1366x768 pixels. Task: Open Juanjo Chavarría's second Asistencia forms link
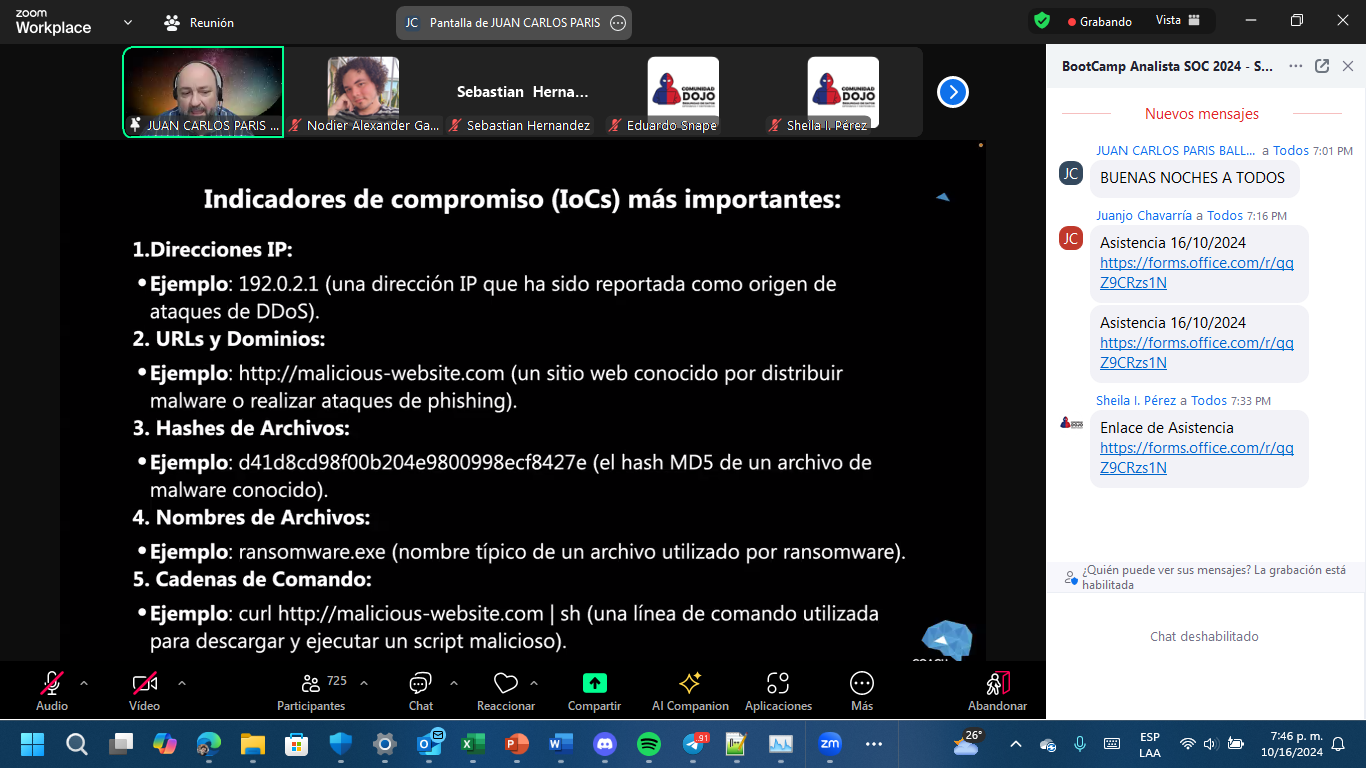pyautogui.click(x=1197, y=352)
